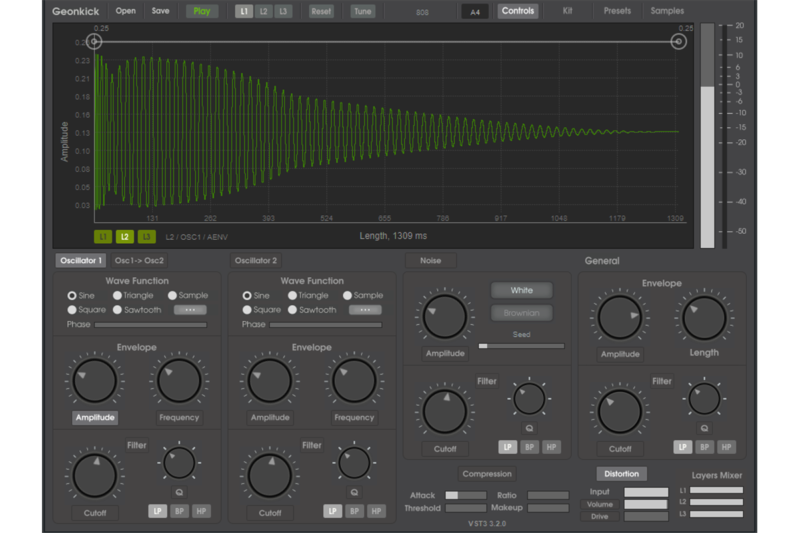This screenshot has height=533, width=800.
Task: Enable the Distortion effect
Action: [621, 474]
